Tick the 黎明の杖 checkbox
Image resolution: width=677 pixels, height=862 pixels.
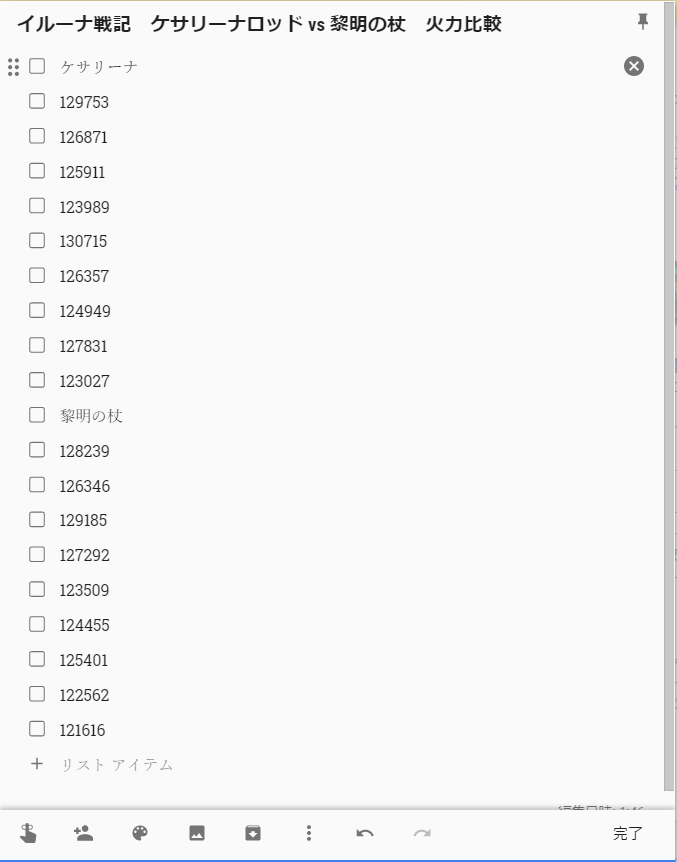tap(37, 415)
